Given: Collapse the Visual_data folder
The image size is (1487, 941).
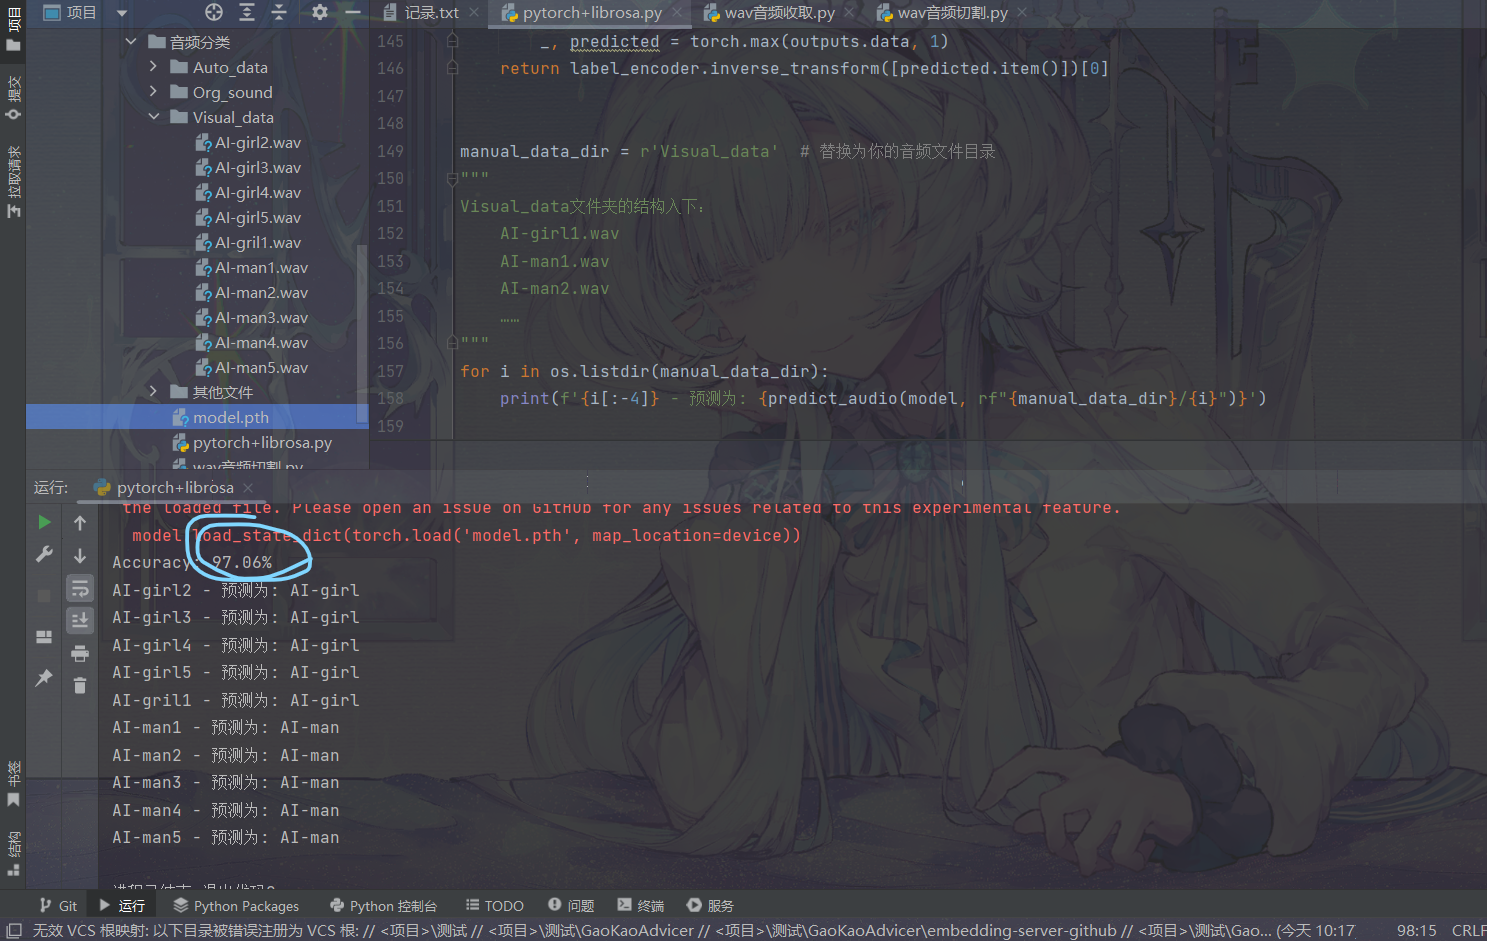Looking at the screenshot, I should tap(154, 116).
